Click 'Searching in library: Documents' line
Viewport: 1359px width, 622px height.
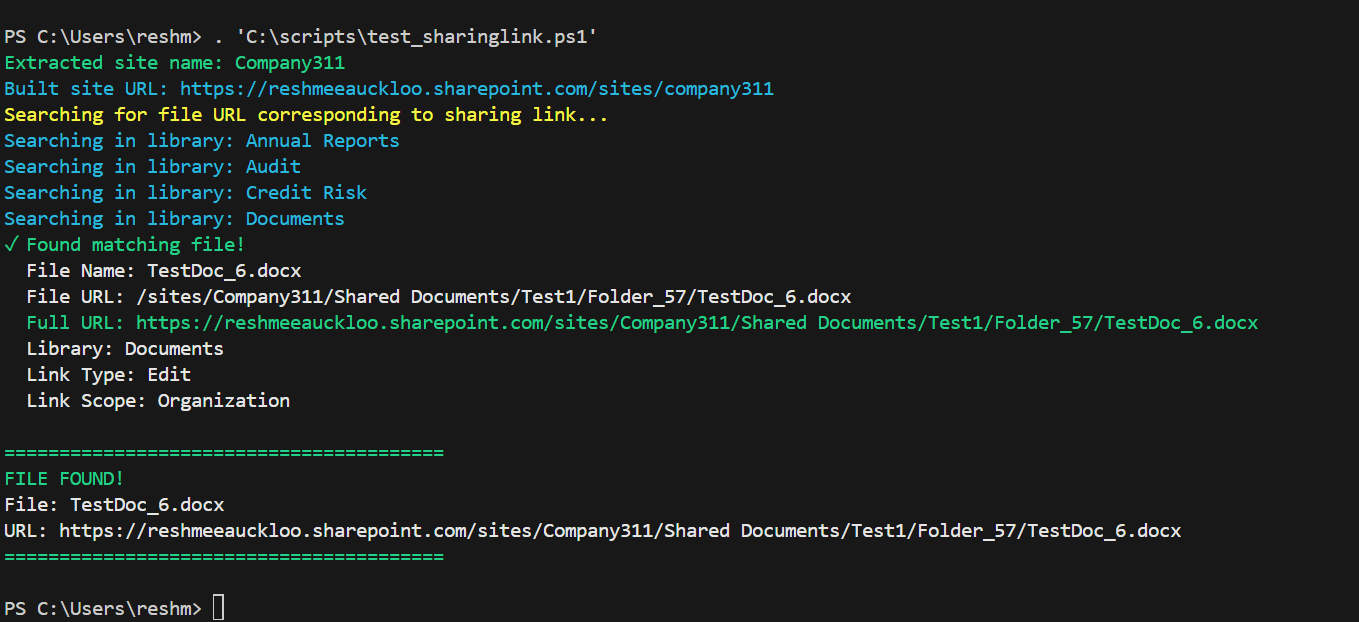coord(174,219)
